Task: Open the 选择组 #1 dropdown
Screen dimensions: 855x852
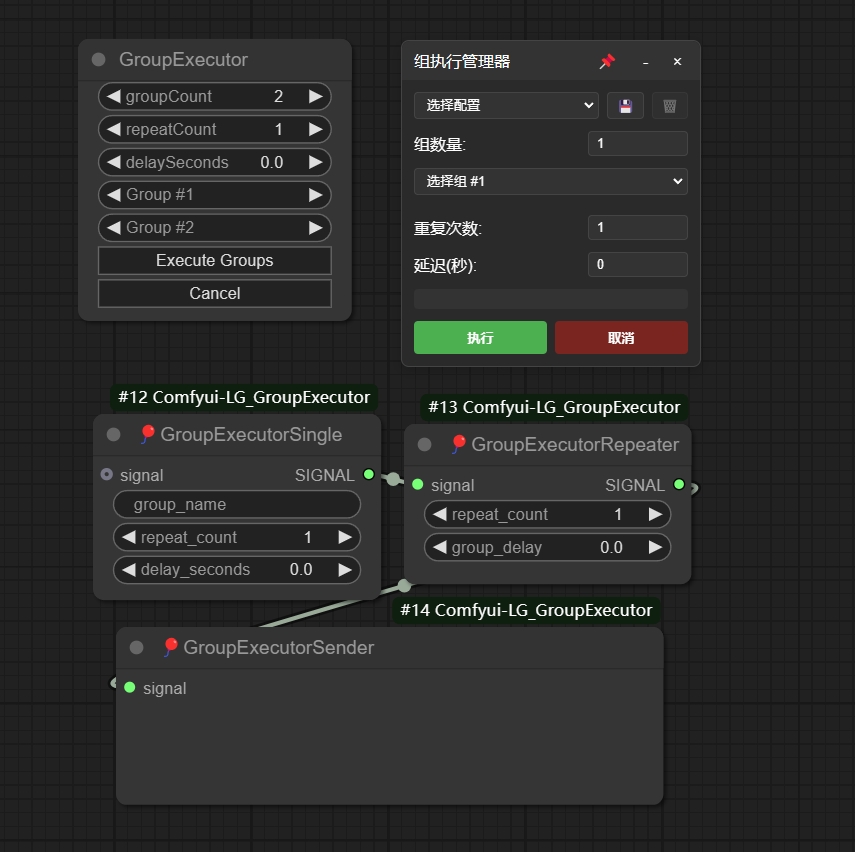Action: coord(551,181)
